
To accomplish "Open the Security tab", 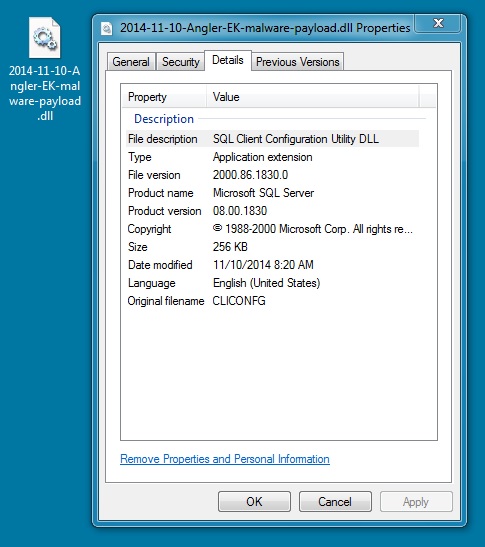I will 180,62.
